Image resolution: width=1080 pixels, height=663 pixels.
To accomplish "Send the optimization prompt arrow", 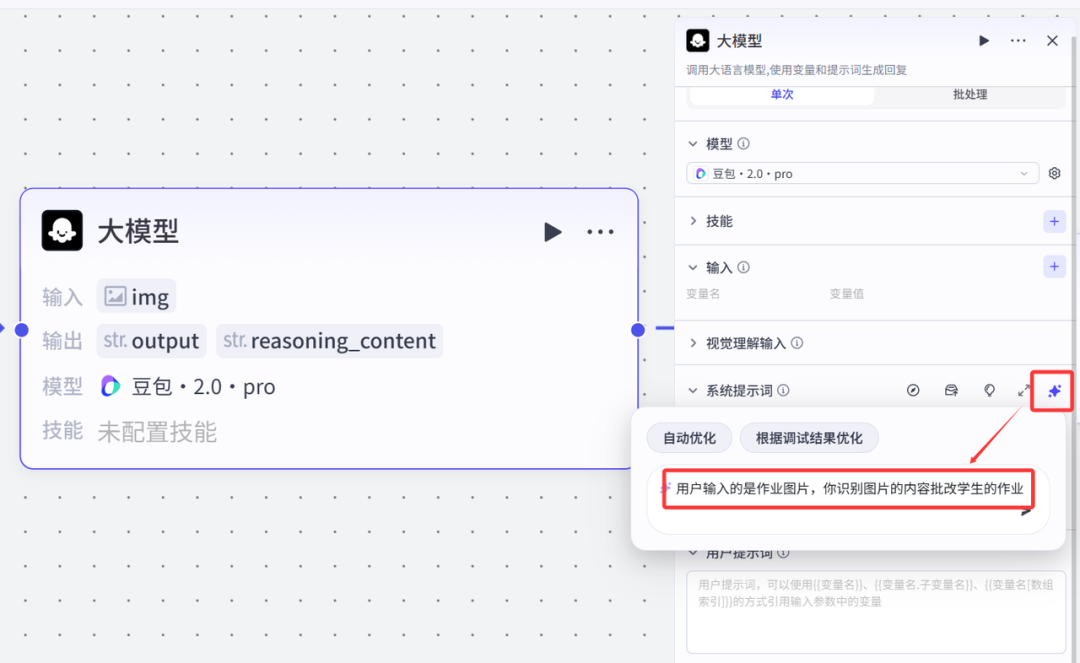I will click(x=1026, y=512).
